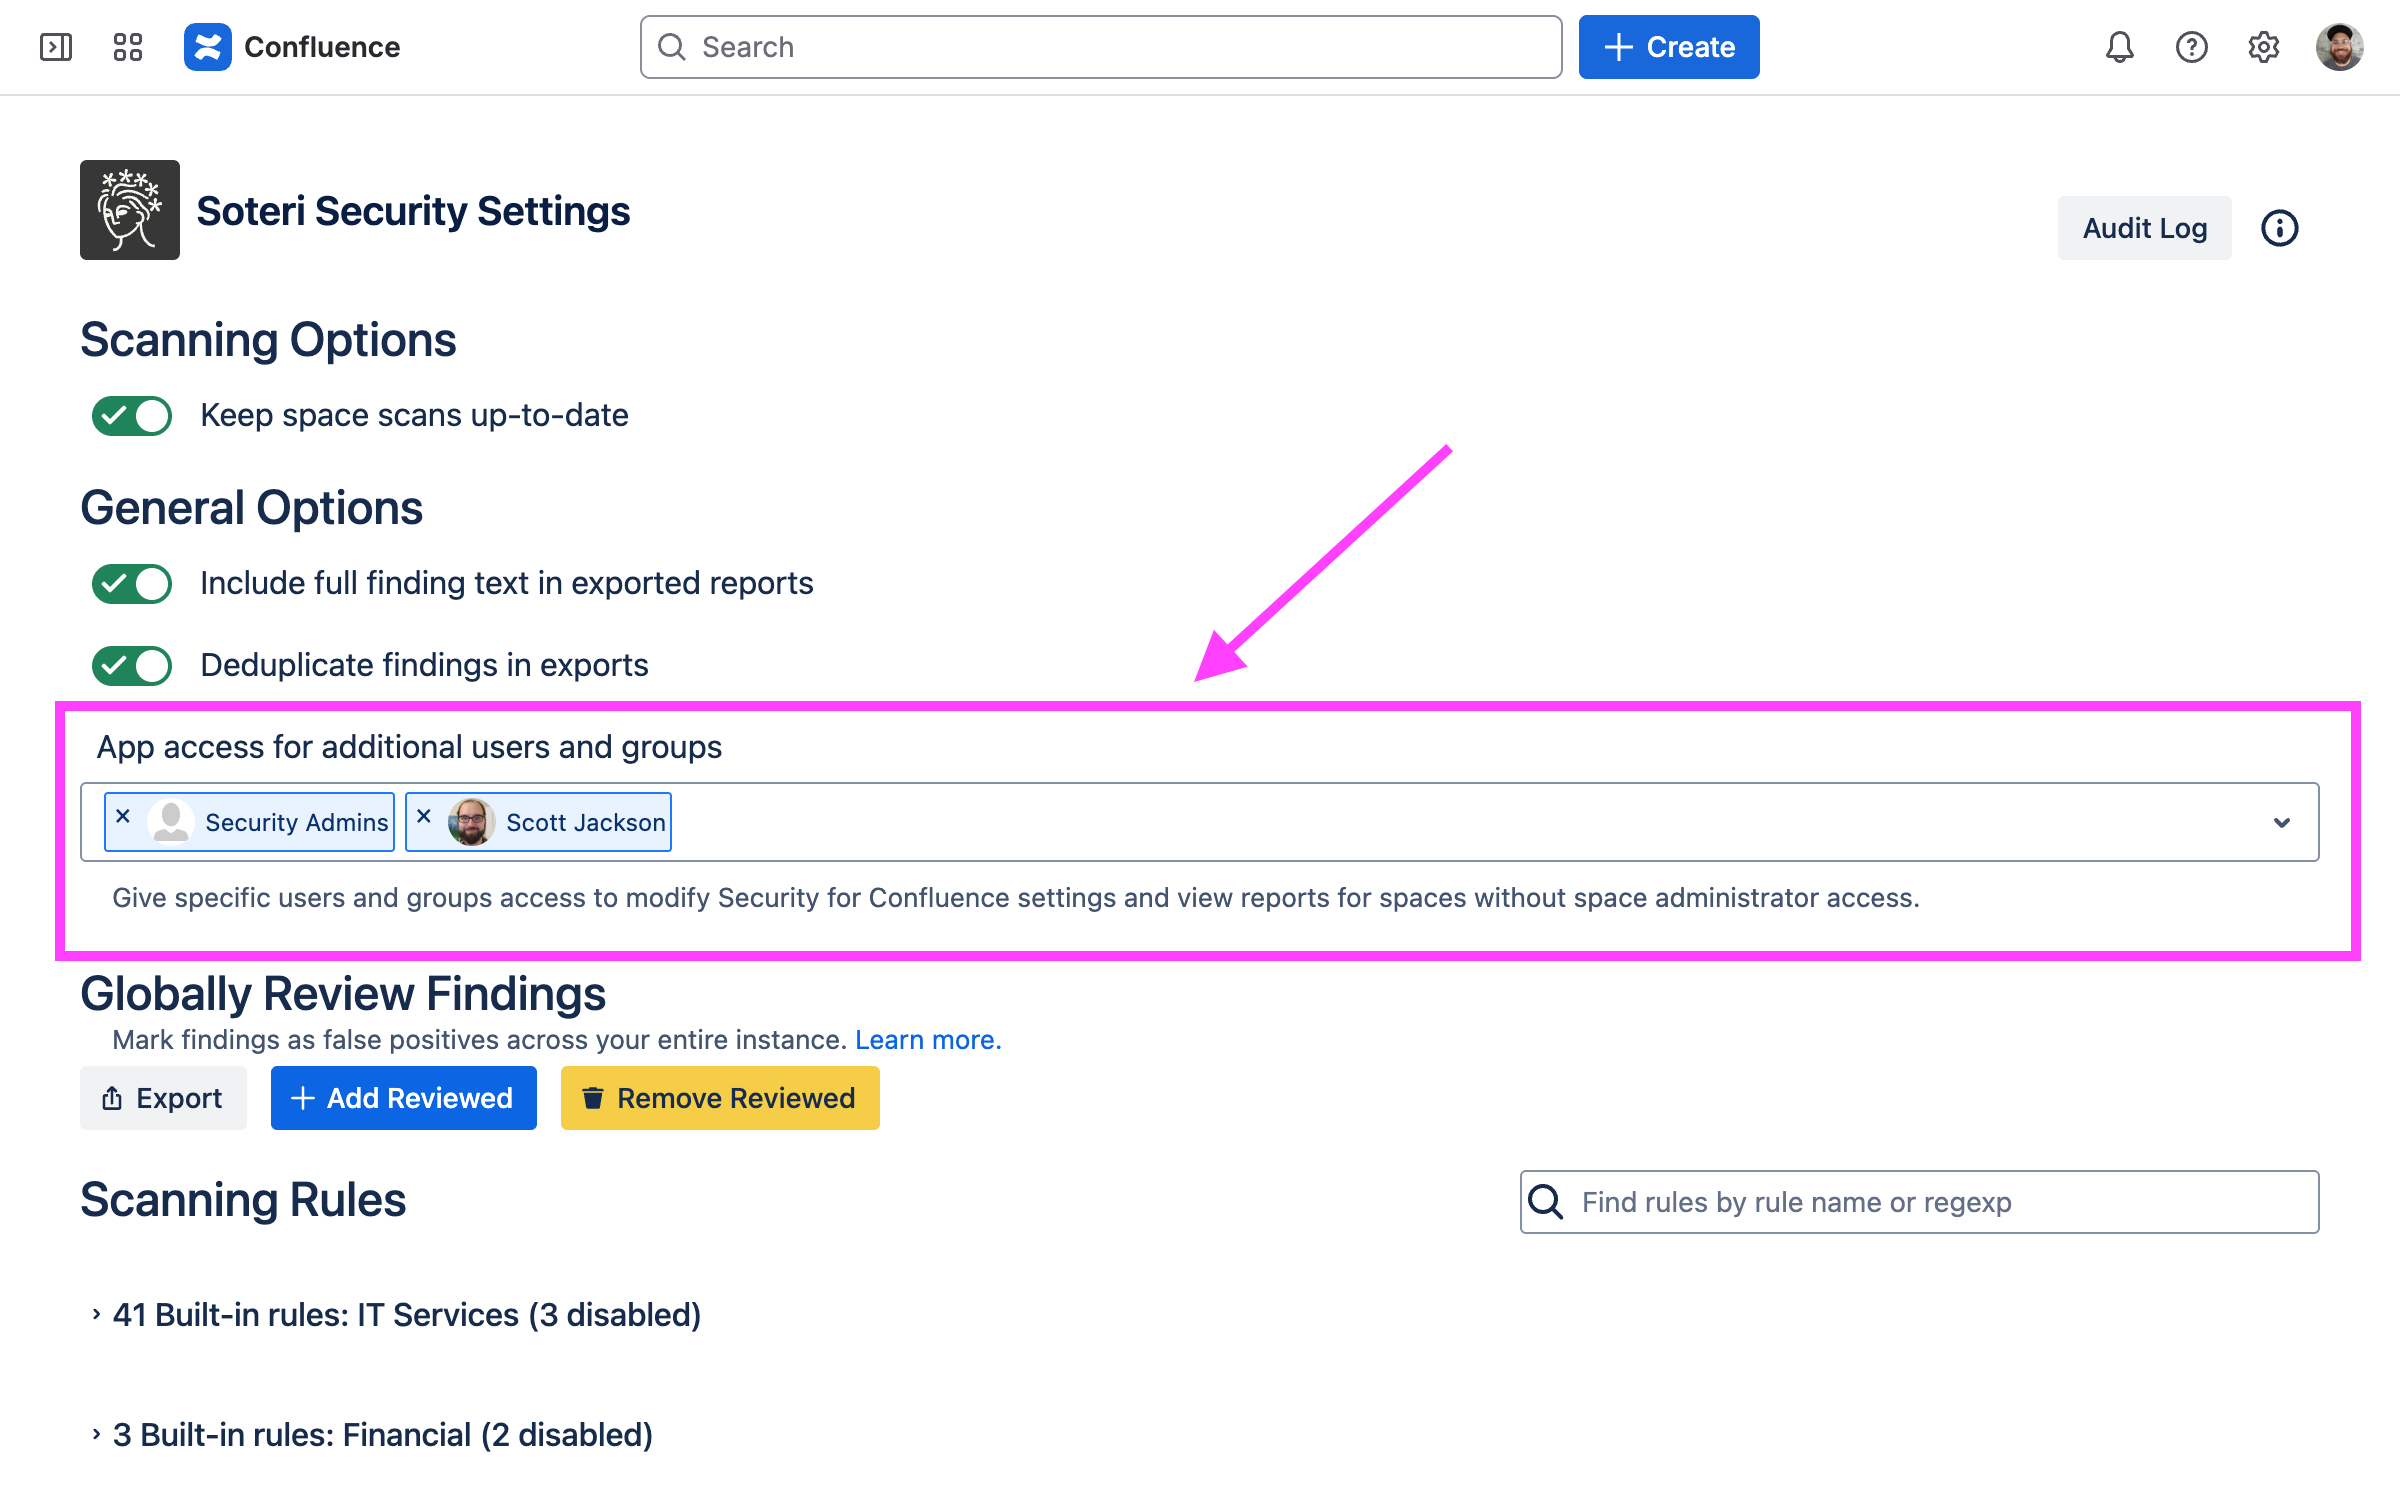Screen dimensions: 2400x1510
Task: Click the Confluence logo icon
Action: coord(208,47)
